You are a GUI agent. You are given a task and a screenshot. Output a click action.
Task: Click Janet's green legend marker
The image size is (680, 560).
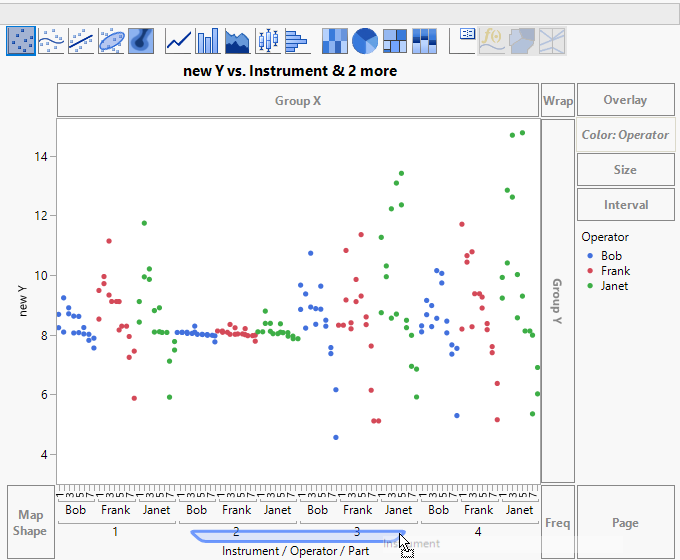pyautogui.click(x=590, y=286)
